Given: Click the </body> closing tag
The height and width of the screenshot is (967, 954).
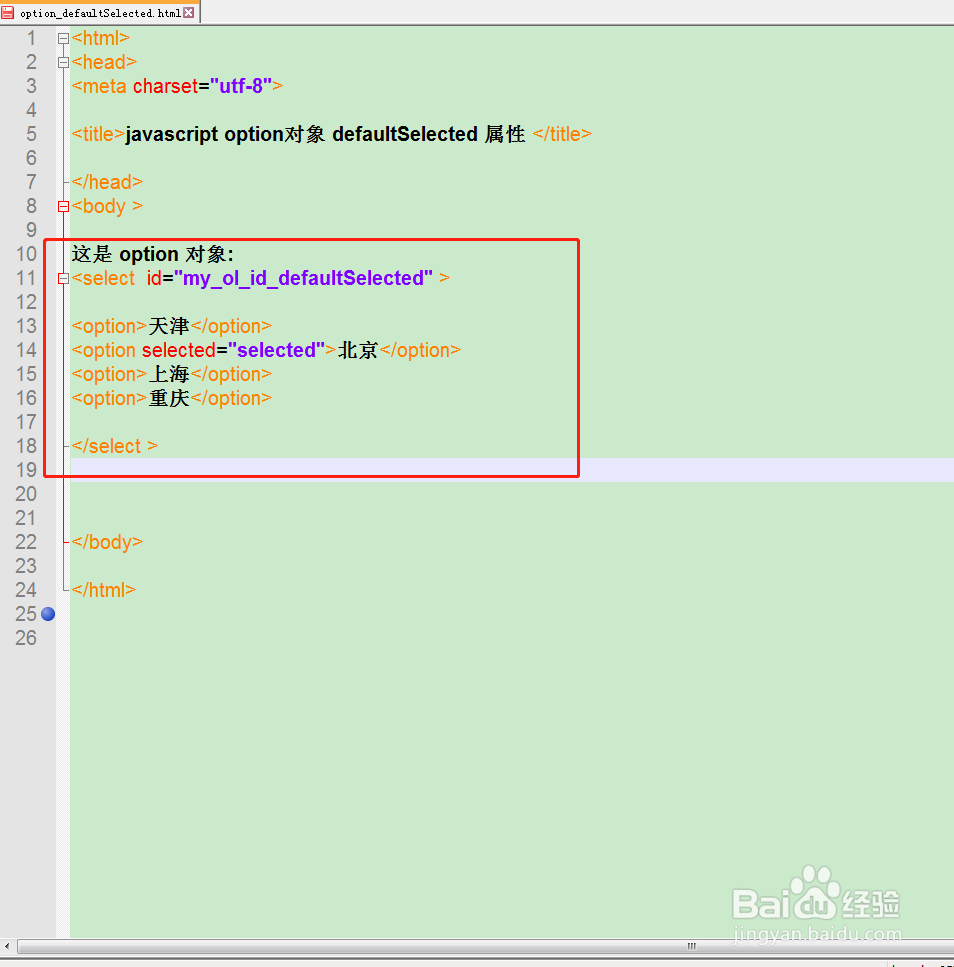Looking at the screenshot, I should point(107,543).
